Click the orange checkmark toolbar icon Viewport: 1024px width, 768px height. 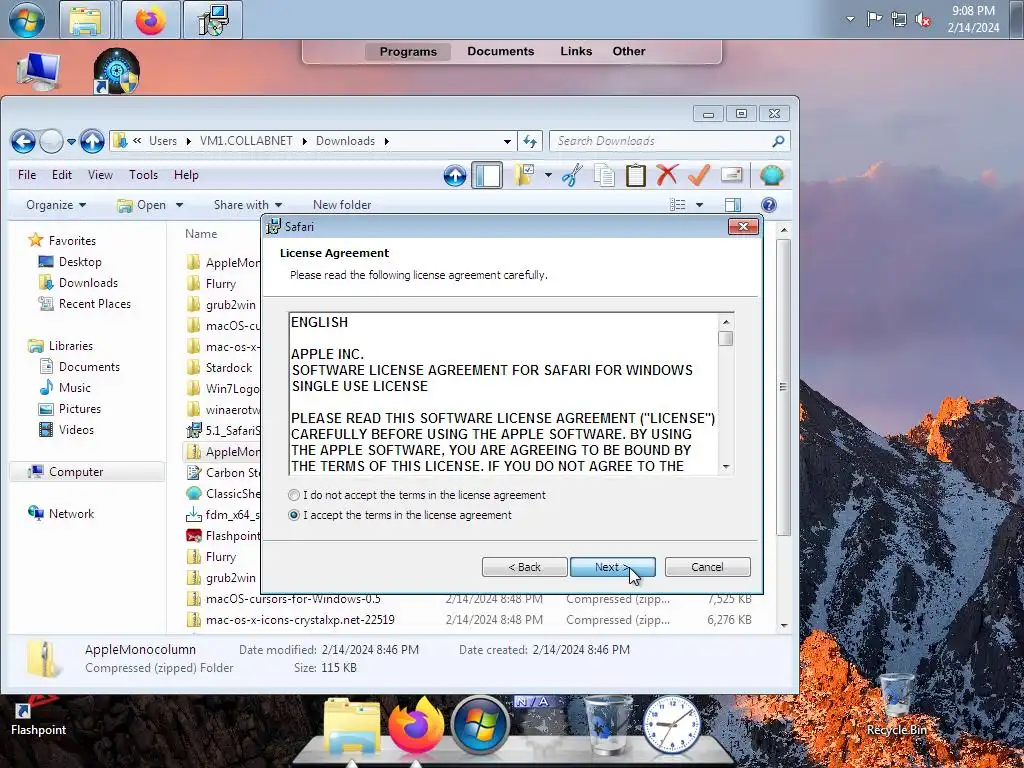tap(699, 175)
